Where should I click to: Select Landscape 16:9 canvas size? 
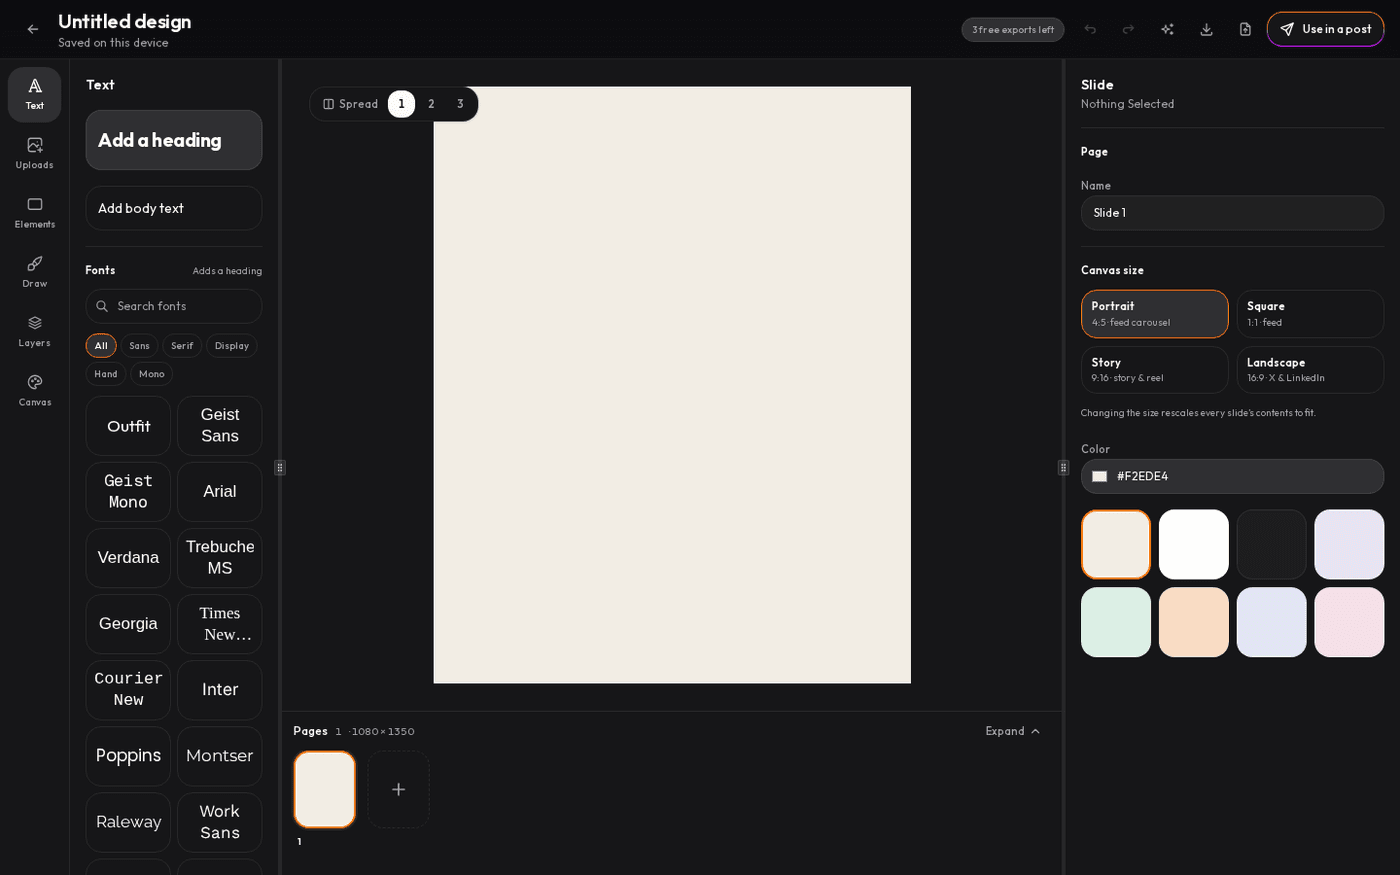tap(1310, 370)
